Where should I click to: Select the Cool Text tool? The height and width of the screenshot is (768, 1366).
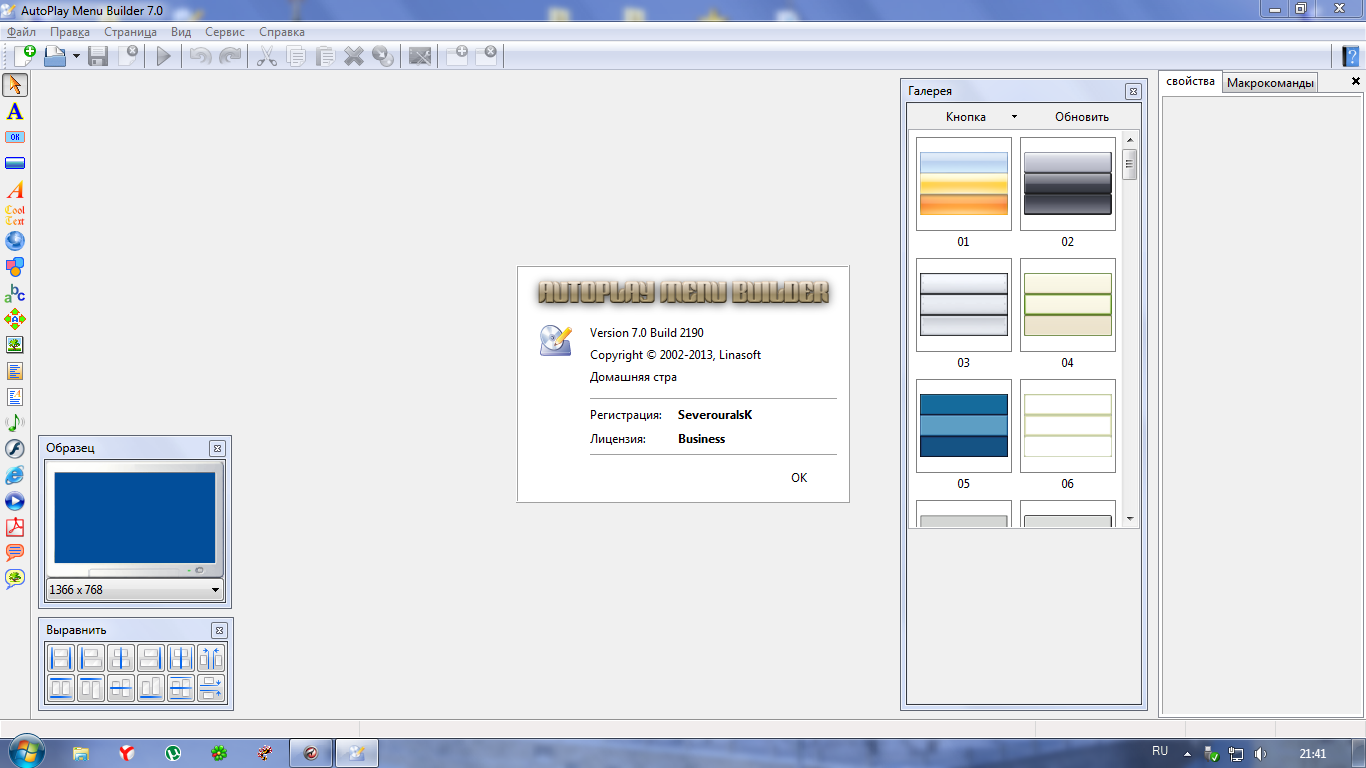pos(15,215)
